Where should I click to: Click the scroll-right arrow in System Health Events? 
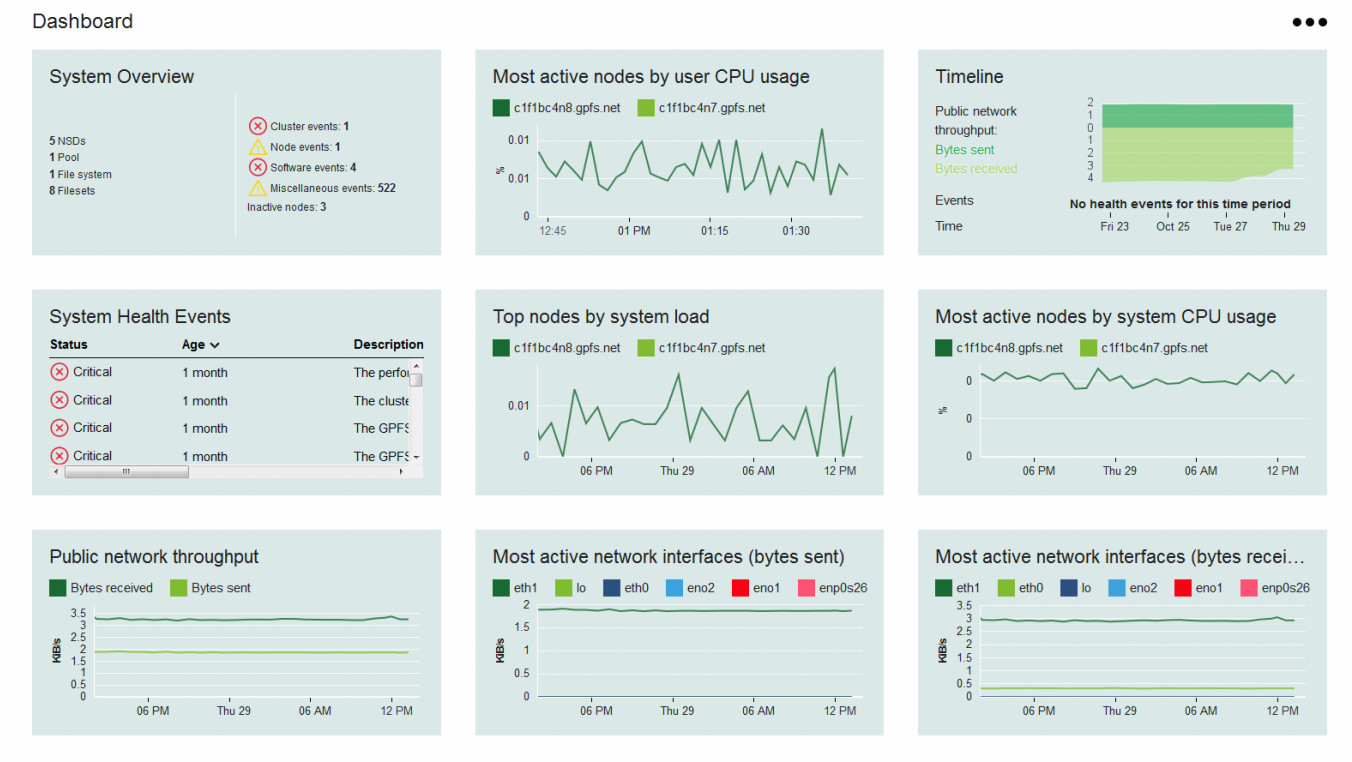pyautogui.click(x=402, y=472)
